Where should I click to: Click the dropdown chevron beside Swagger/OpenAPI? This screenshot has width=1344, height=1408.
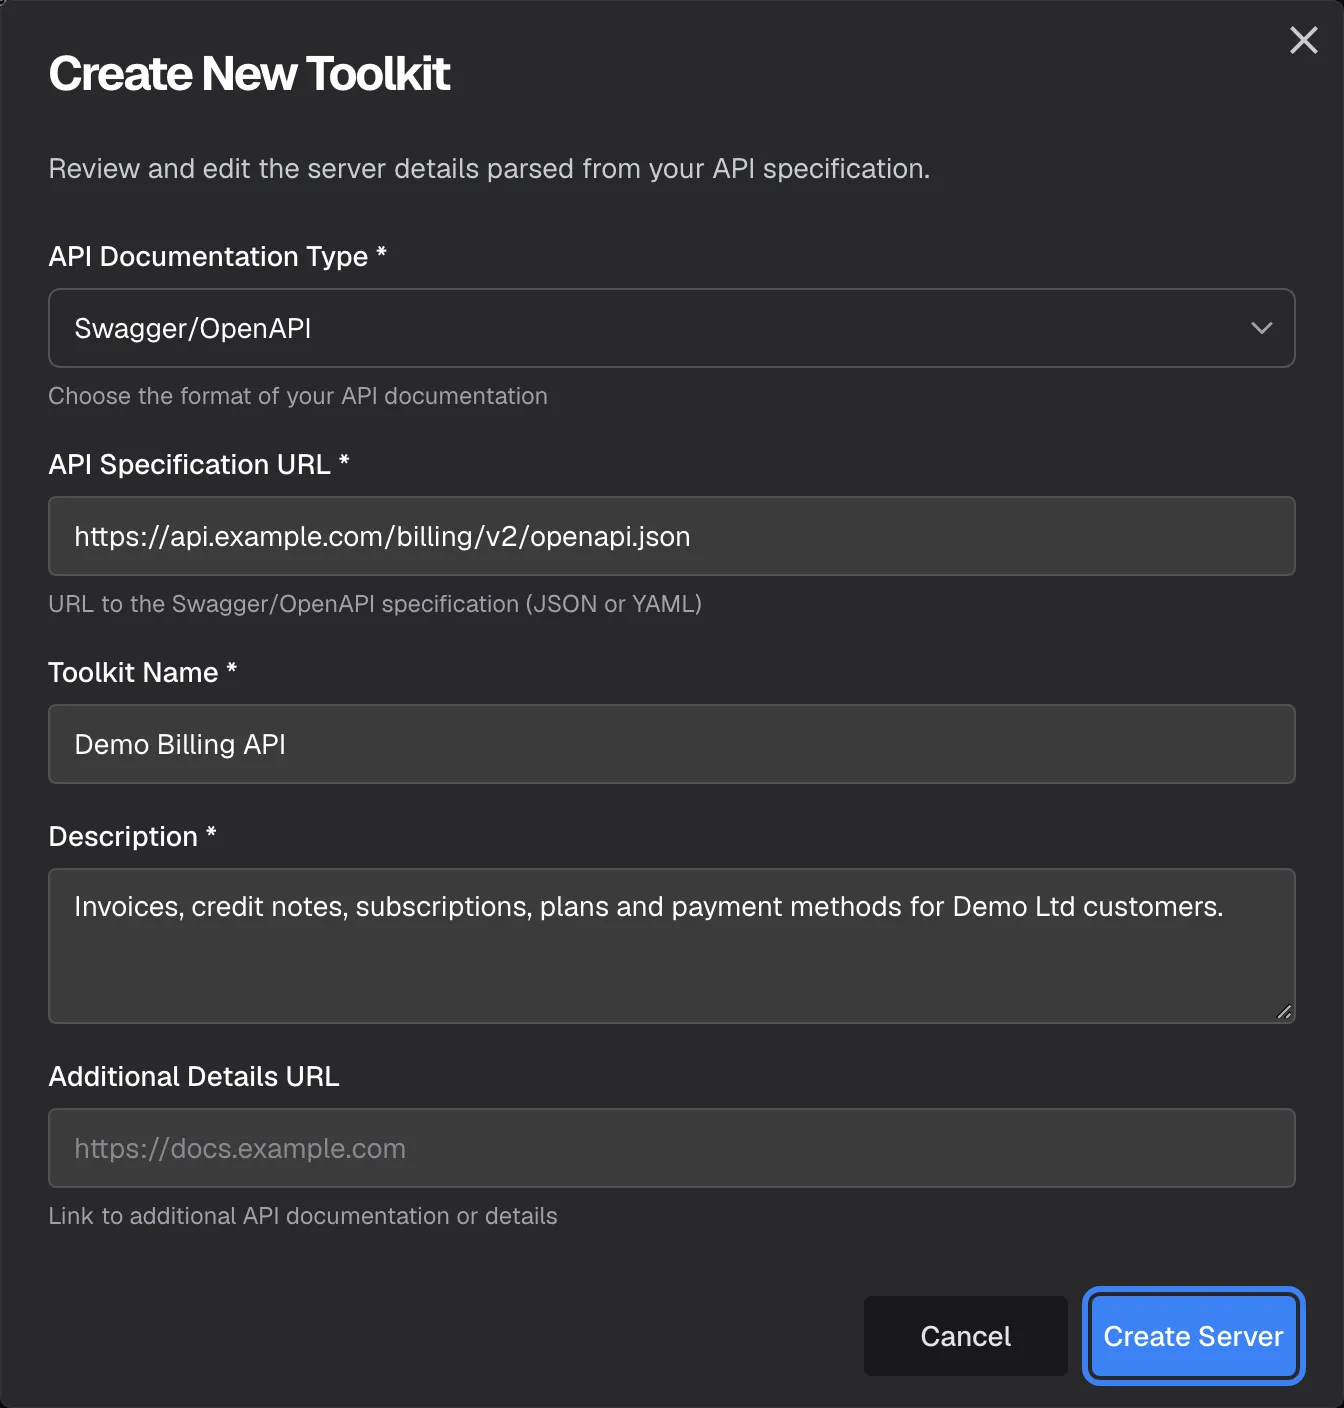coord(1261,328)
